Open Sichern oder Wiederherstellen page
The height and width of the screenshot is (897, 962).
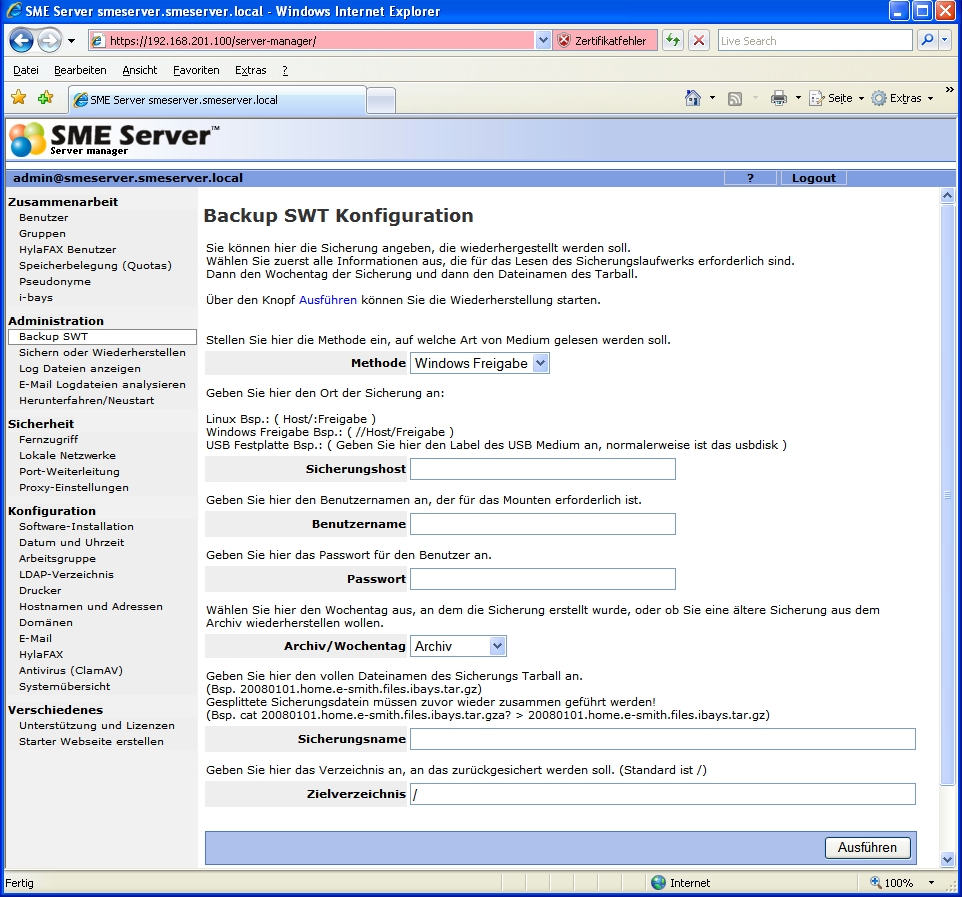[x=102, y=353]
